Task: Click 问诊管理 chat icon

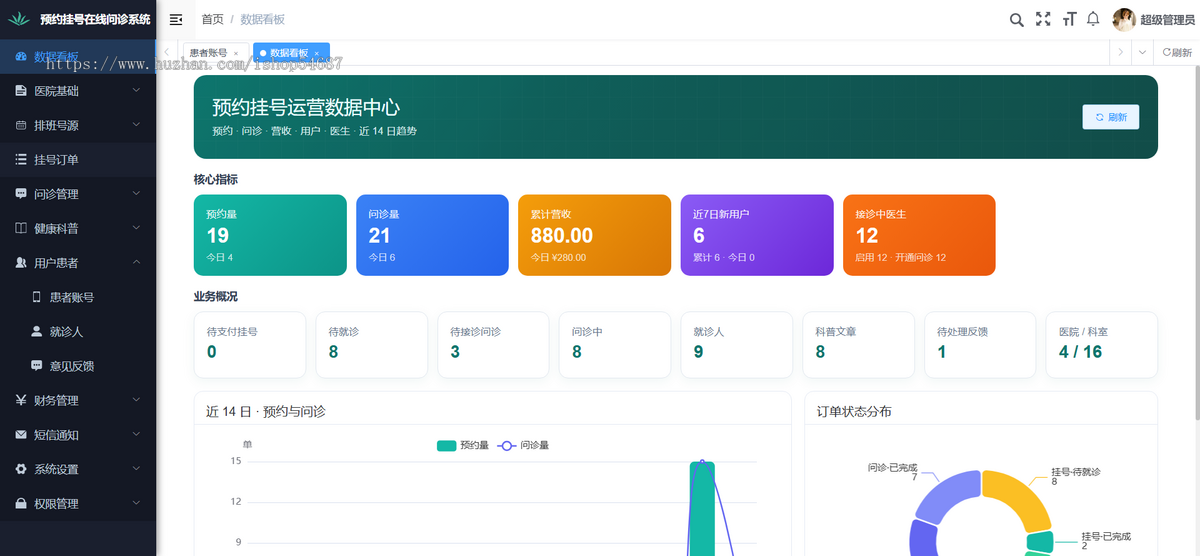Action: click(22, 194)
